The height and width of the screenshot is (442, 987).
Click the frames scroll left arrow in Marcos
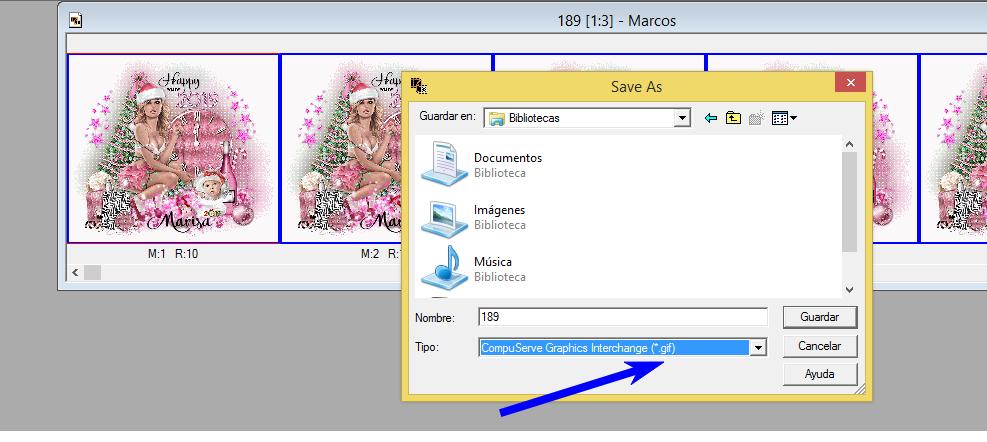coord(76,273)
